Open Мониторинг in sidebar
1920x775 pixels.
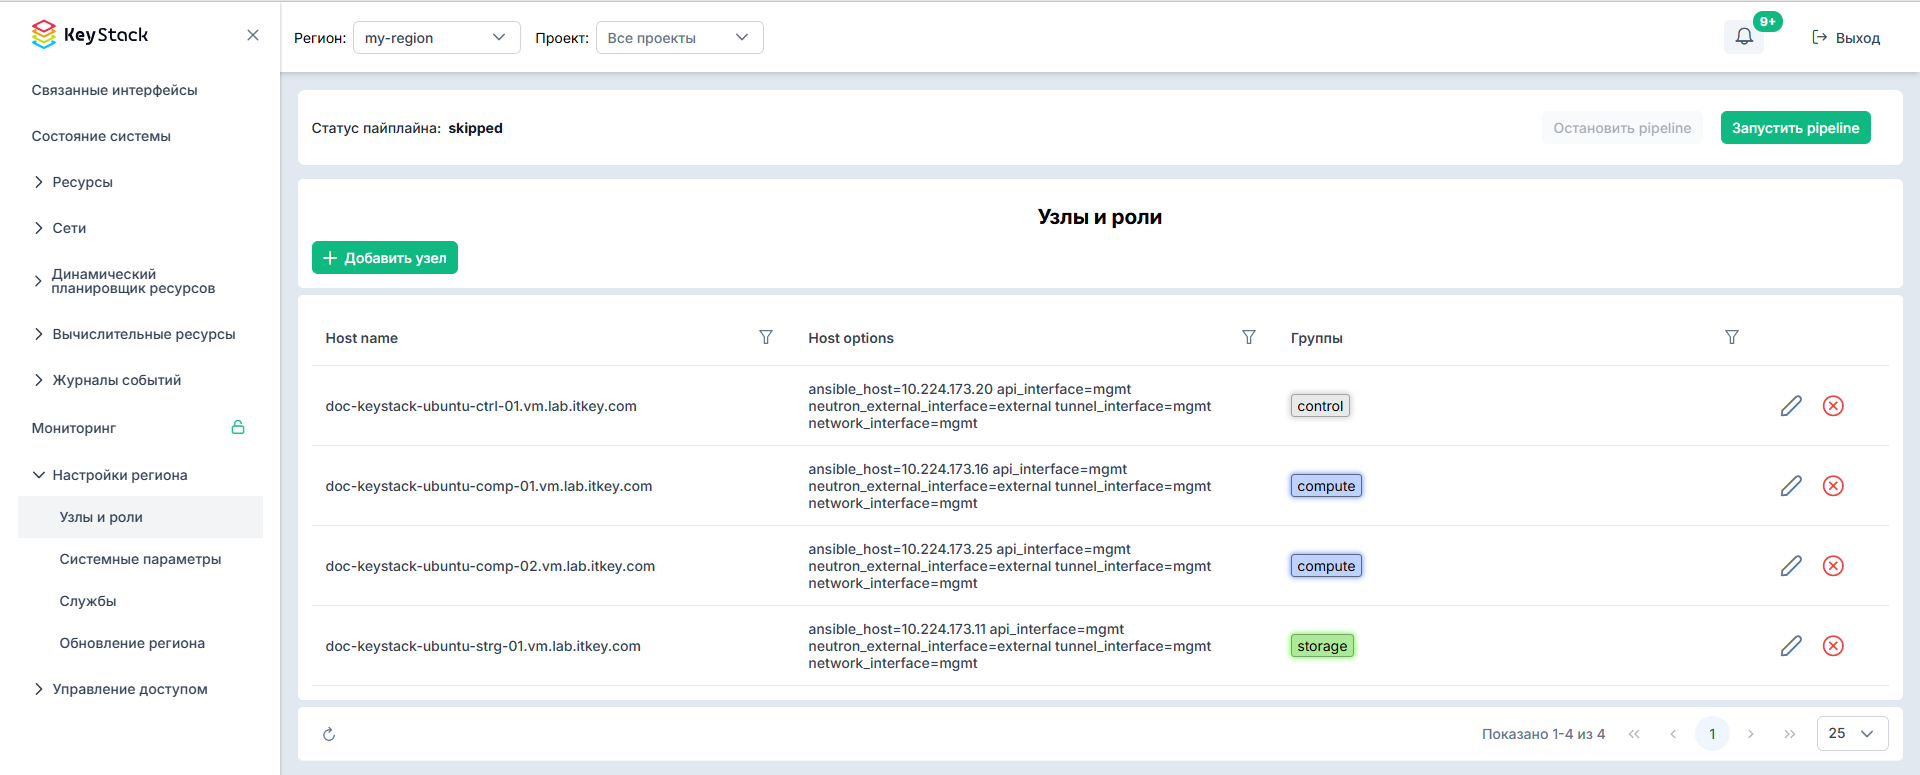coord(74,428)
